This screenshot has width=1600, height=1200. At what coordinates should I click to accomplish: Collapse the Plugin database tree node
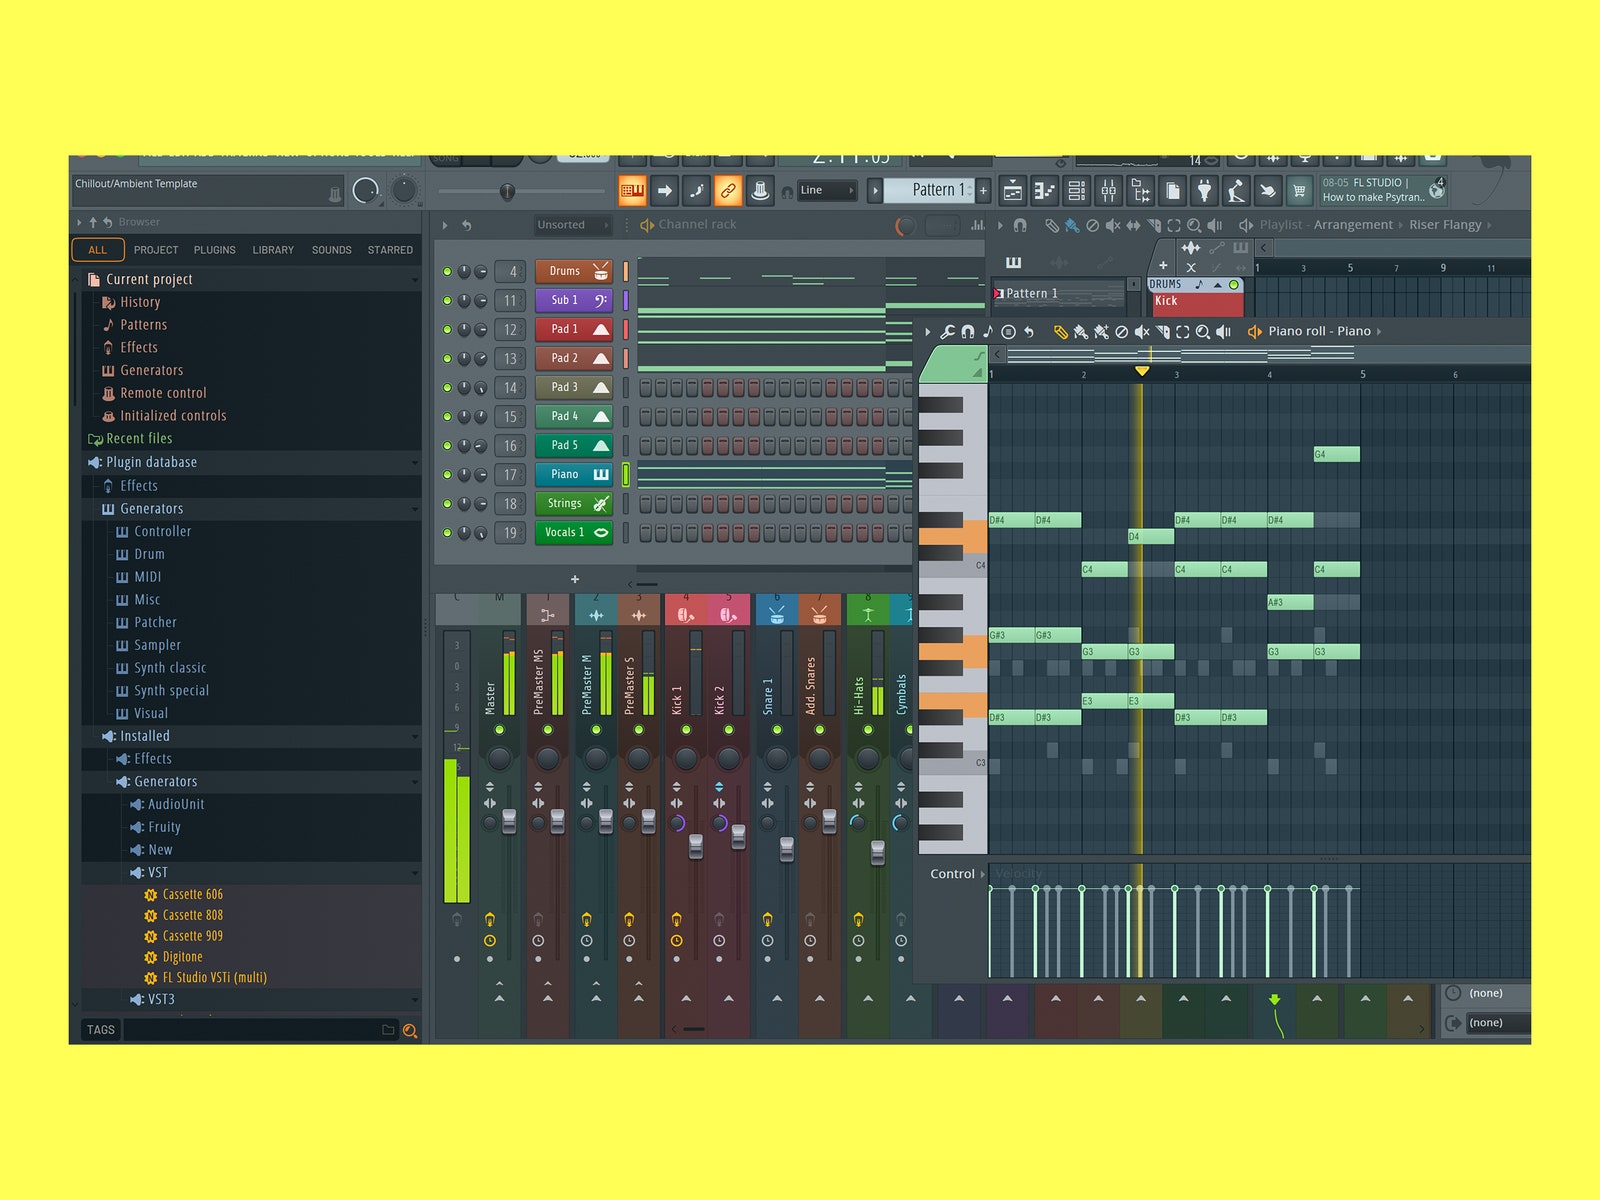(414, 463)
